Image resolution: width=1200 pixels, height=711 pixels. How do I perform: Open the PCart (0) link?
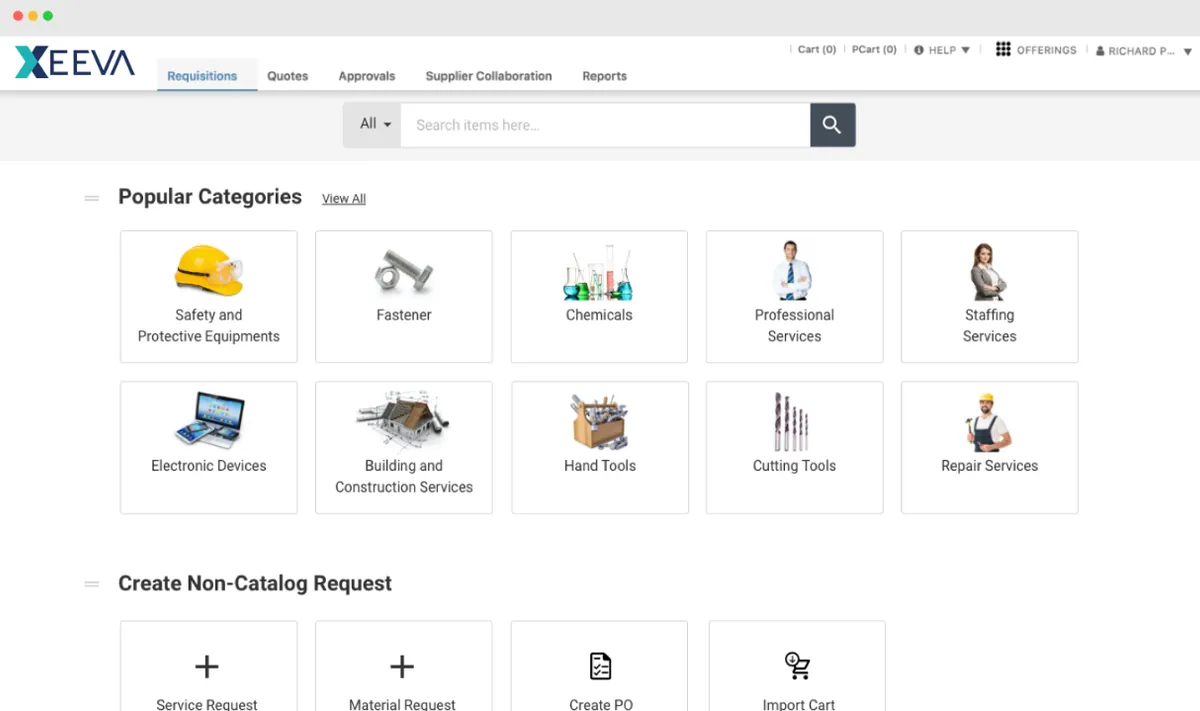874,50
